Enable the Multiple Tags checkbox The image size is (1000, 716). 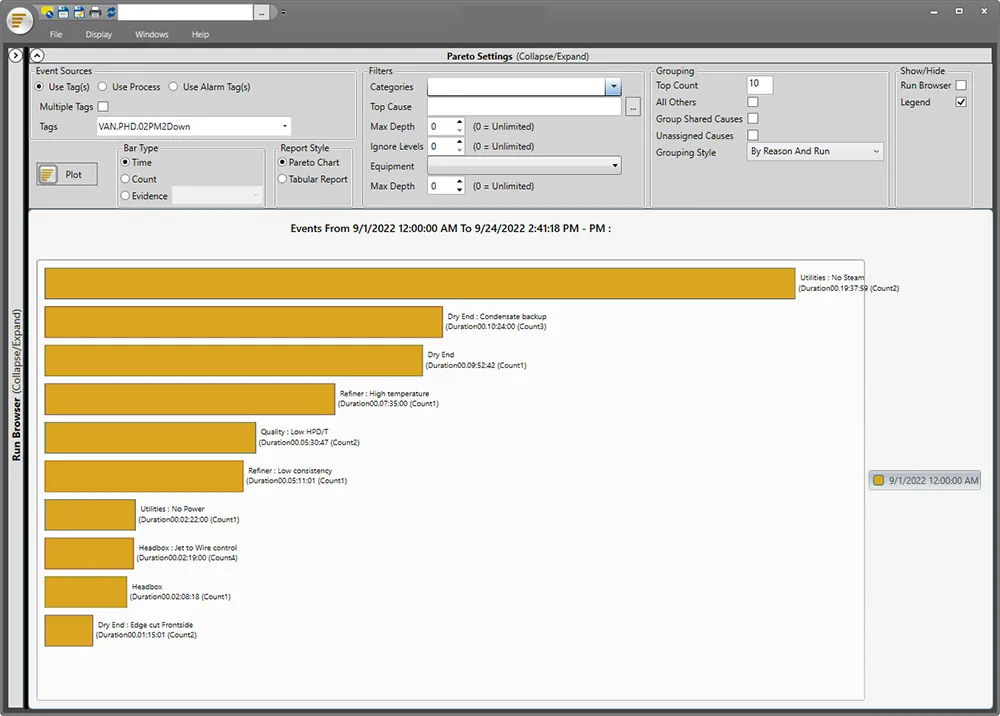(103, 107)
